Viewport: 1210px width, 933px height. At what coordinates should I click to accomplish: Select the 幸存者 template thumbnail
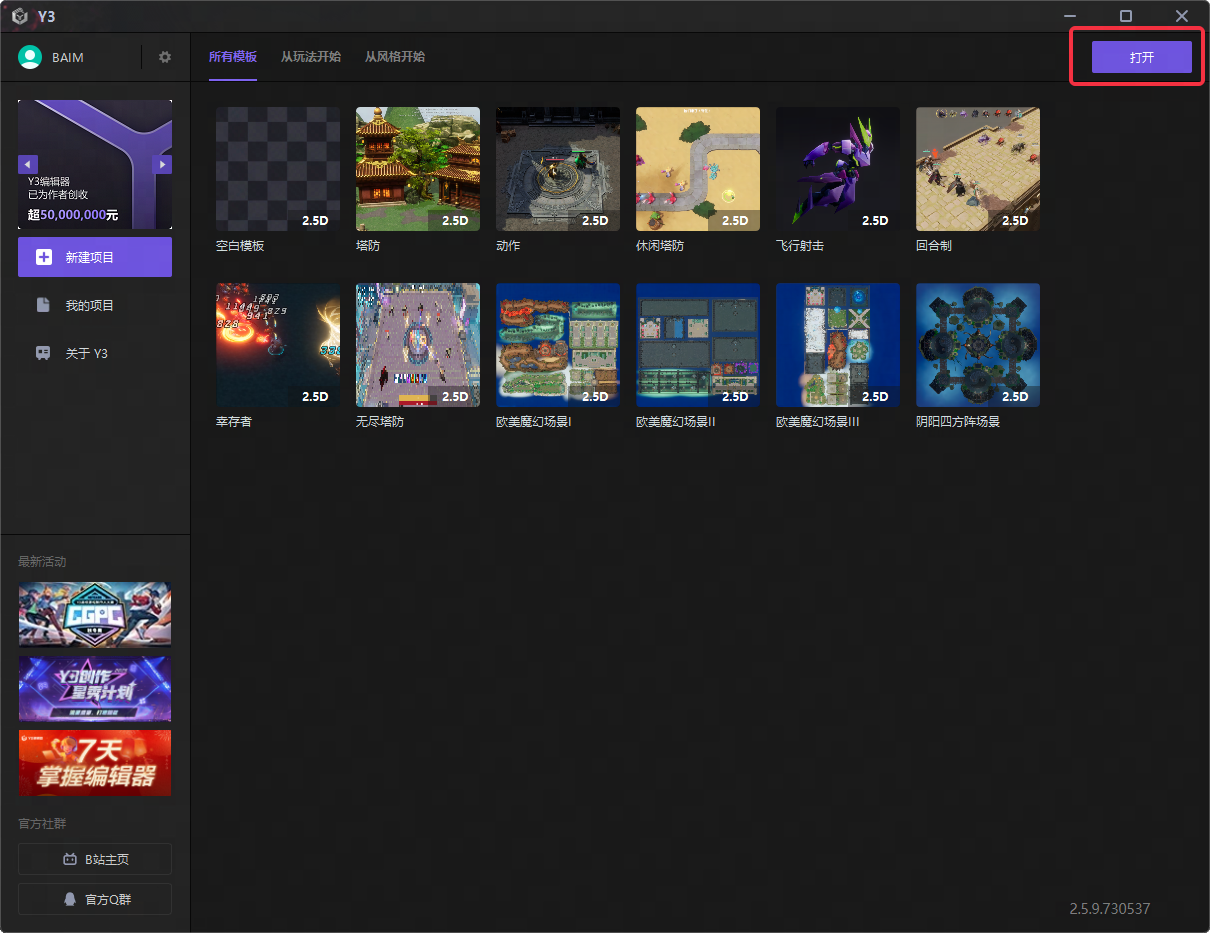[x=277, y=345]
